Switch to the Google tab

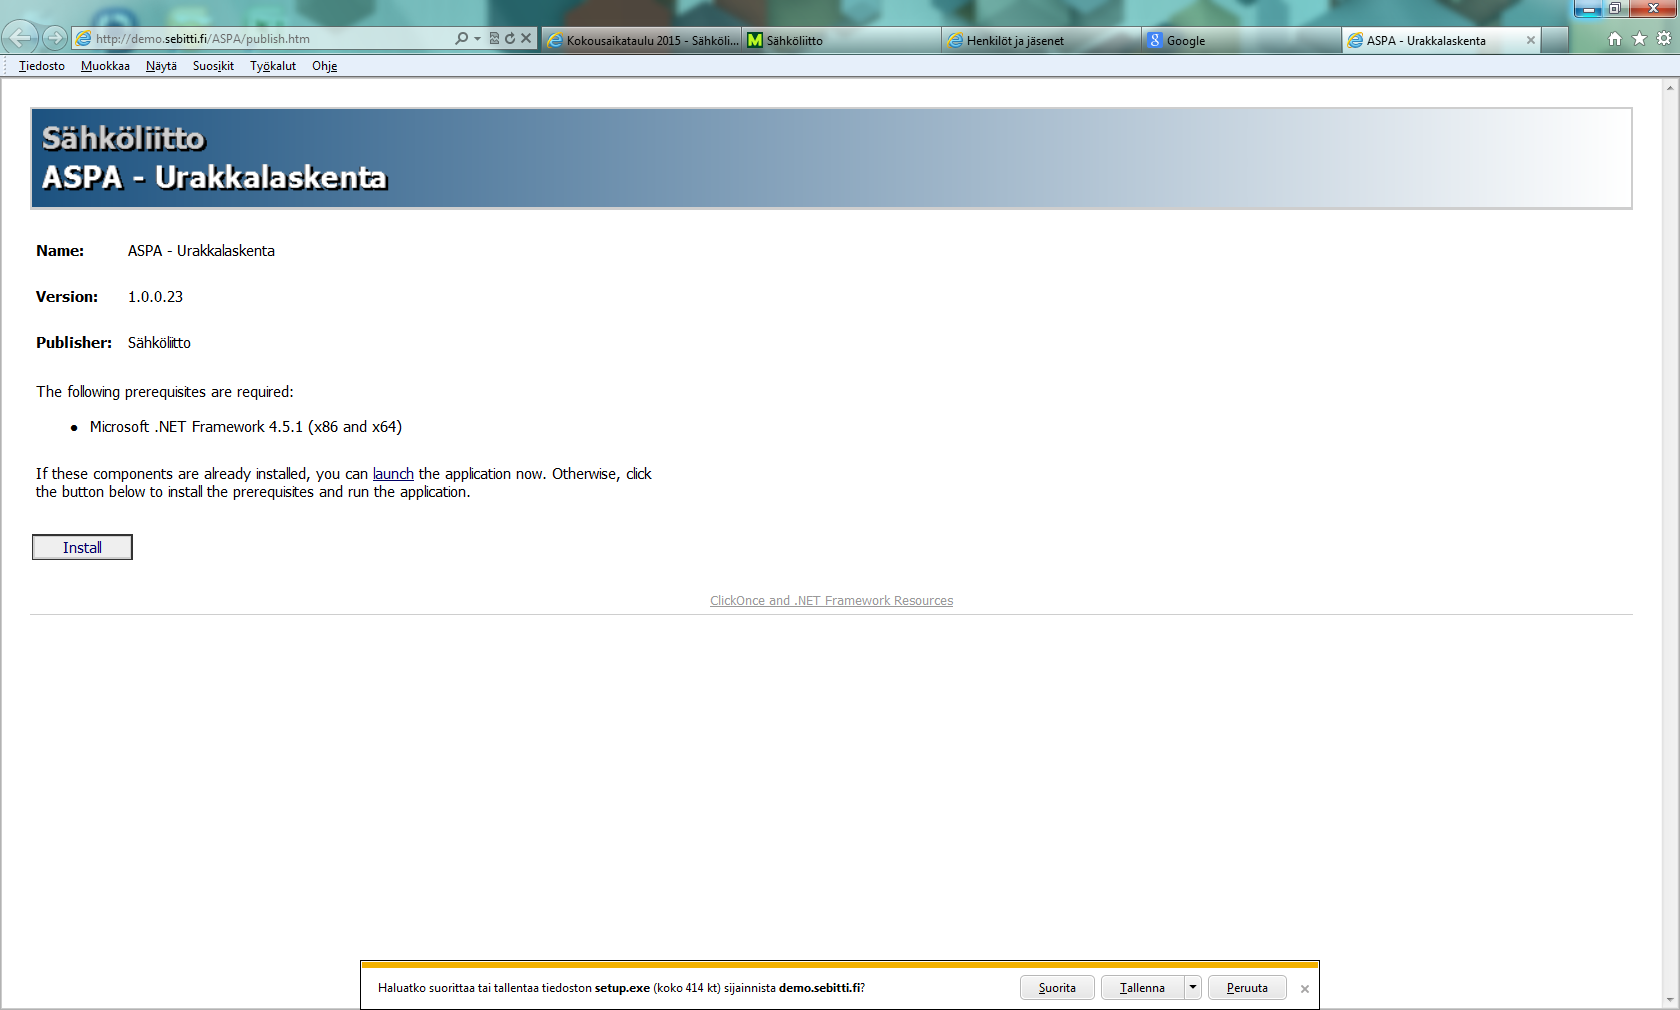click(1242, 40)
